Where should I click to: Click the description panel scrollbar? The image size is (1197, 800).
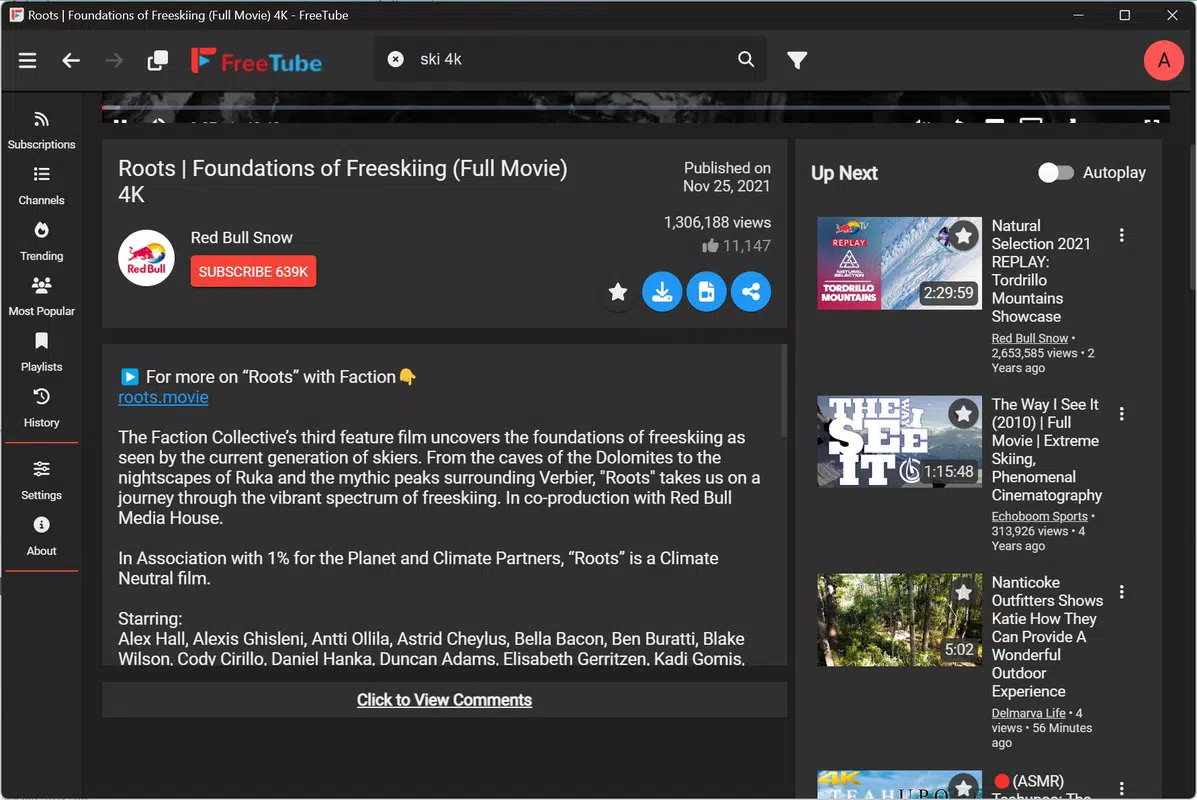click(783, 391)
